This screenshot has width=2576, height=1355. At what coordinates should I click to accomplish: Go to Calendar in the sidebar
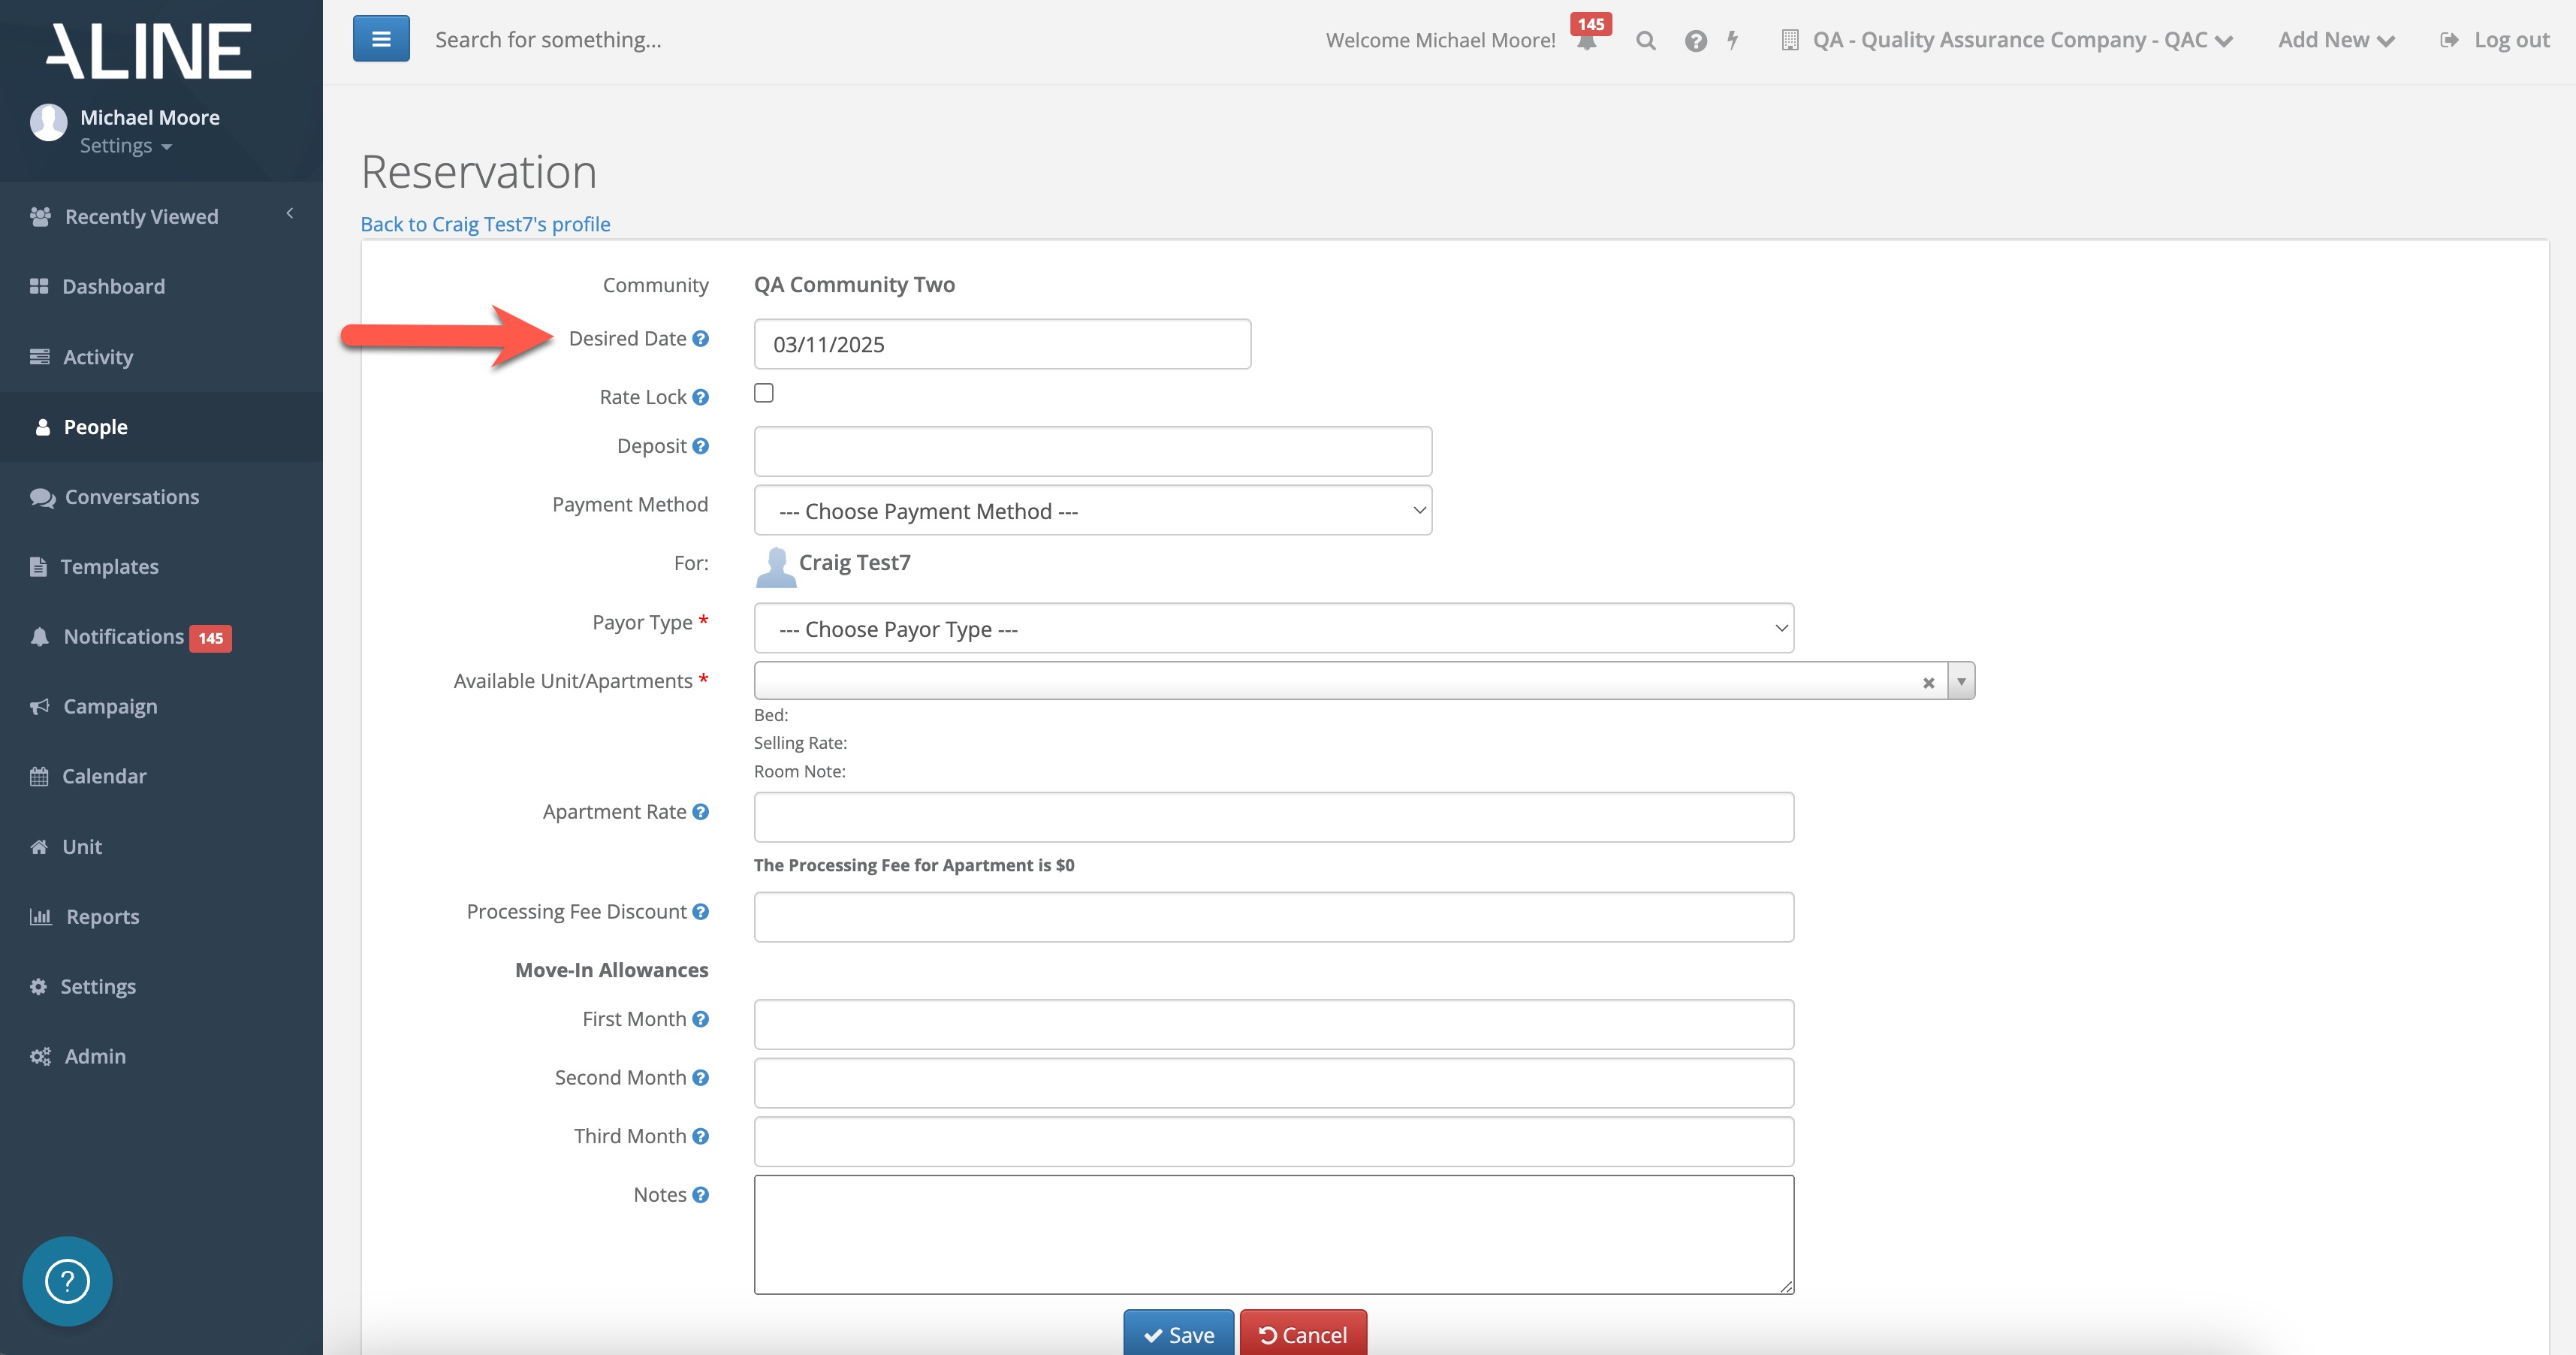click(104, 776)
